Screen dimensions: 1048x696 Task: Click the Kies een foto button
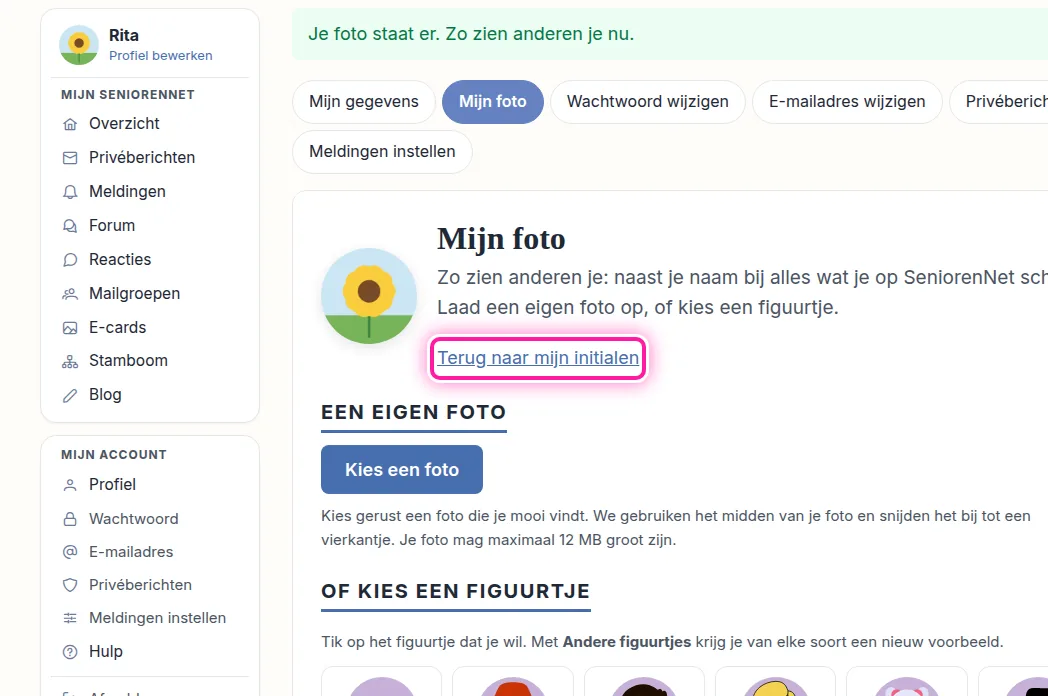click(402, 469)
